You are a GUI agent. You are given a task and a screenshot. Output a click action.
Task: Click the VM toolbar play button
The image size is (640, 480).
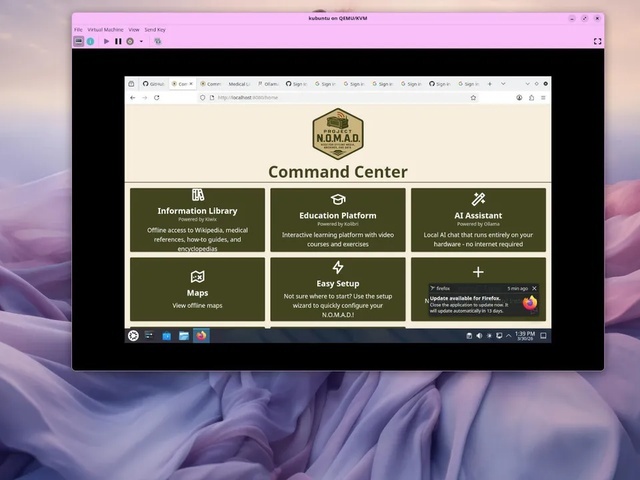pyautogui.click(x=106, y=41)
